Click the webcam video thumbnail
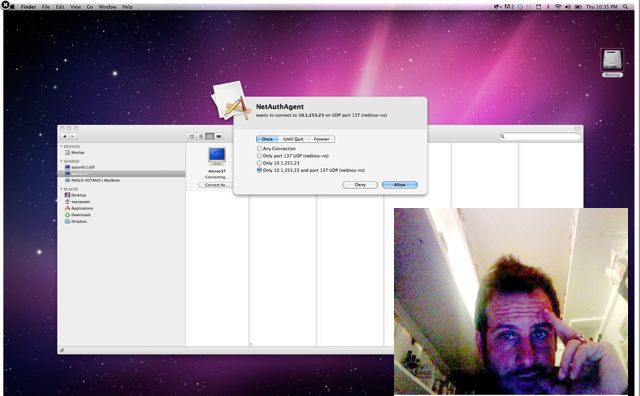 [511, 302]
